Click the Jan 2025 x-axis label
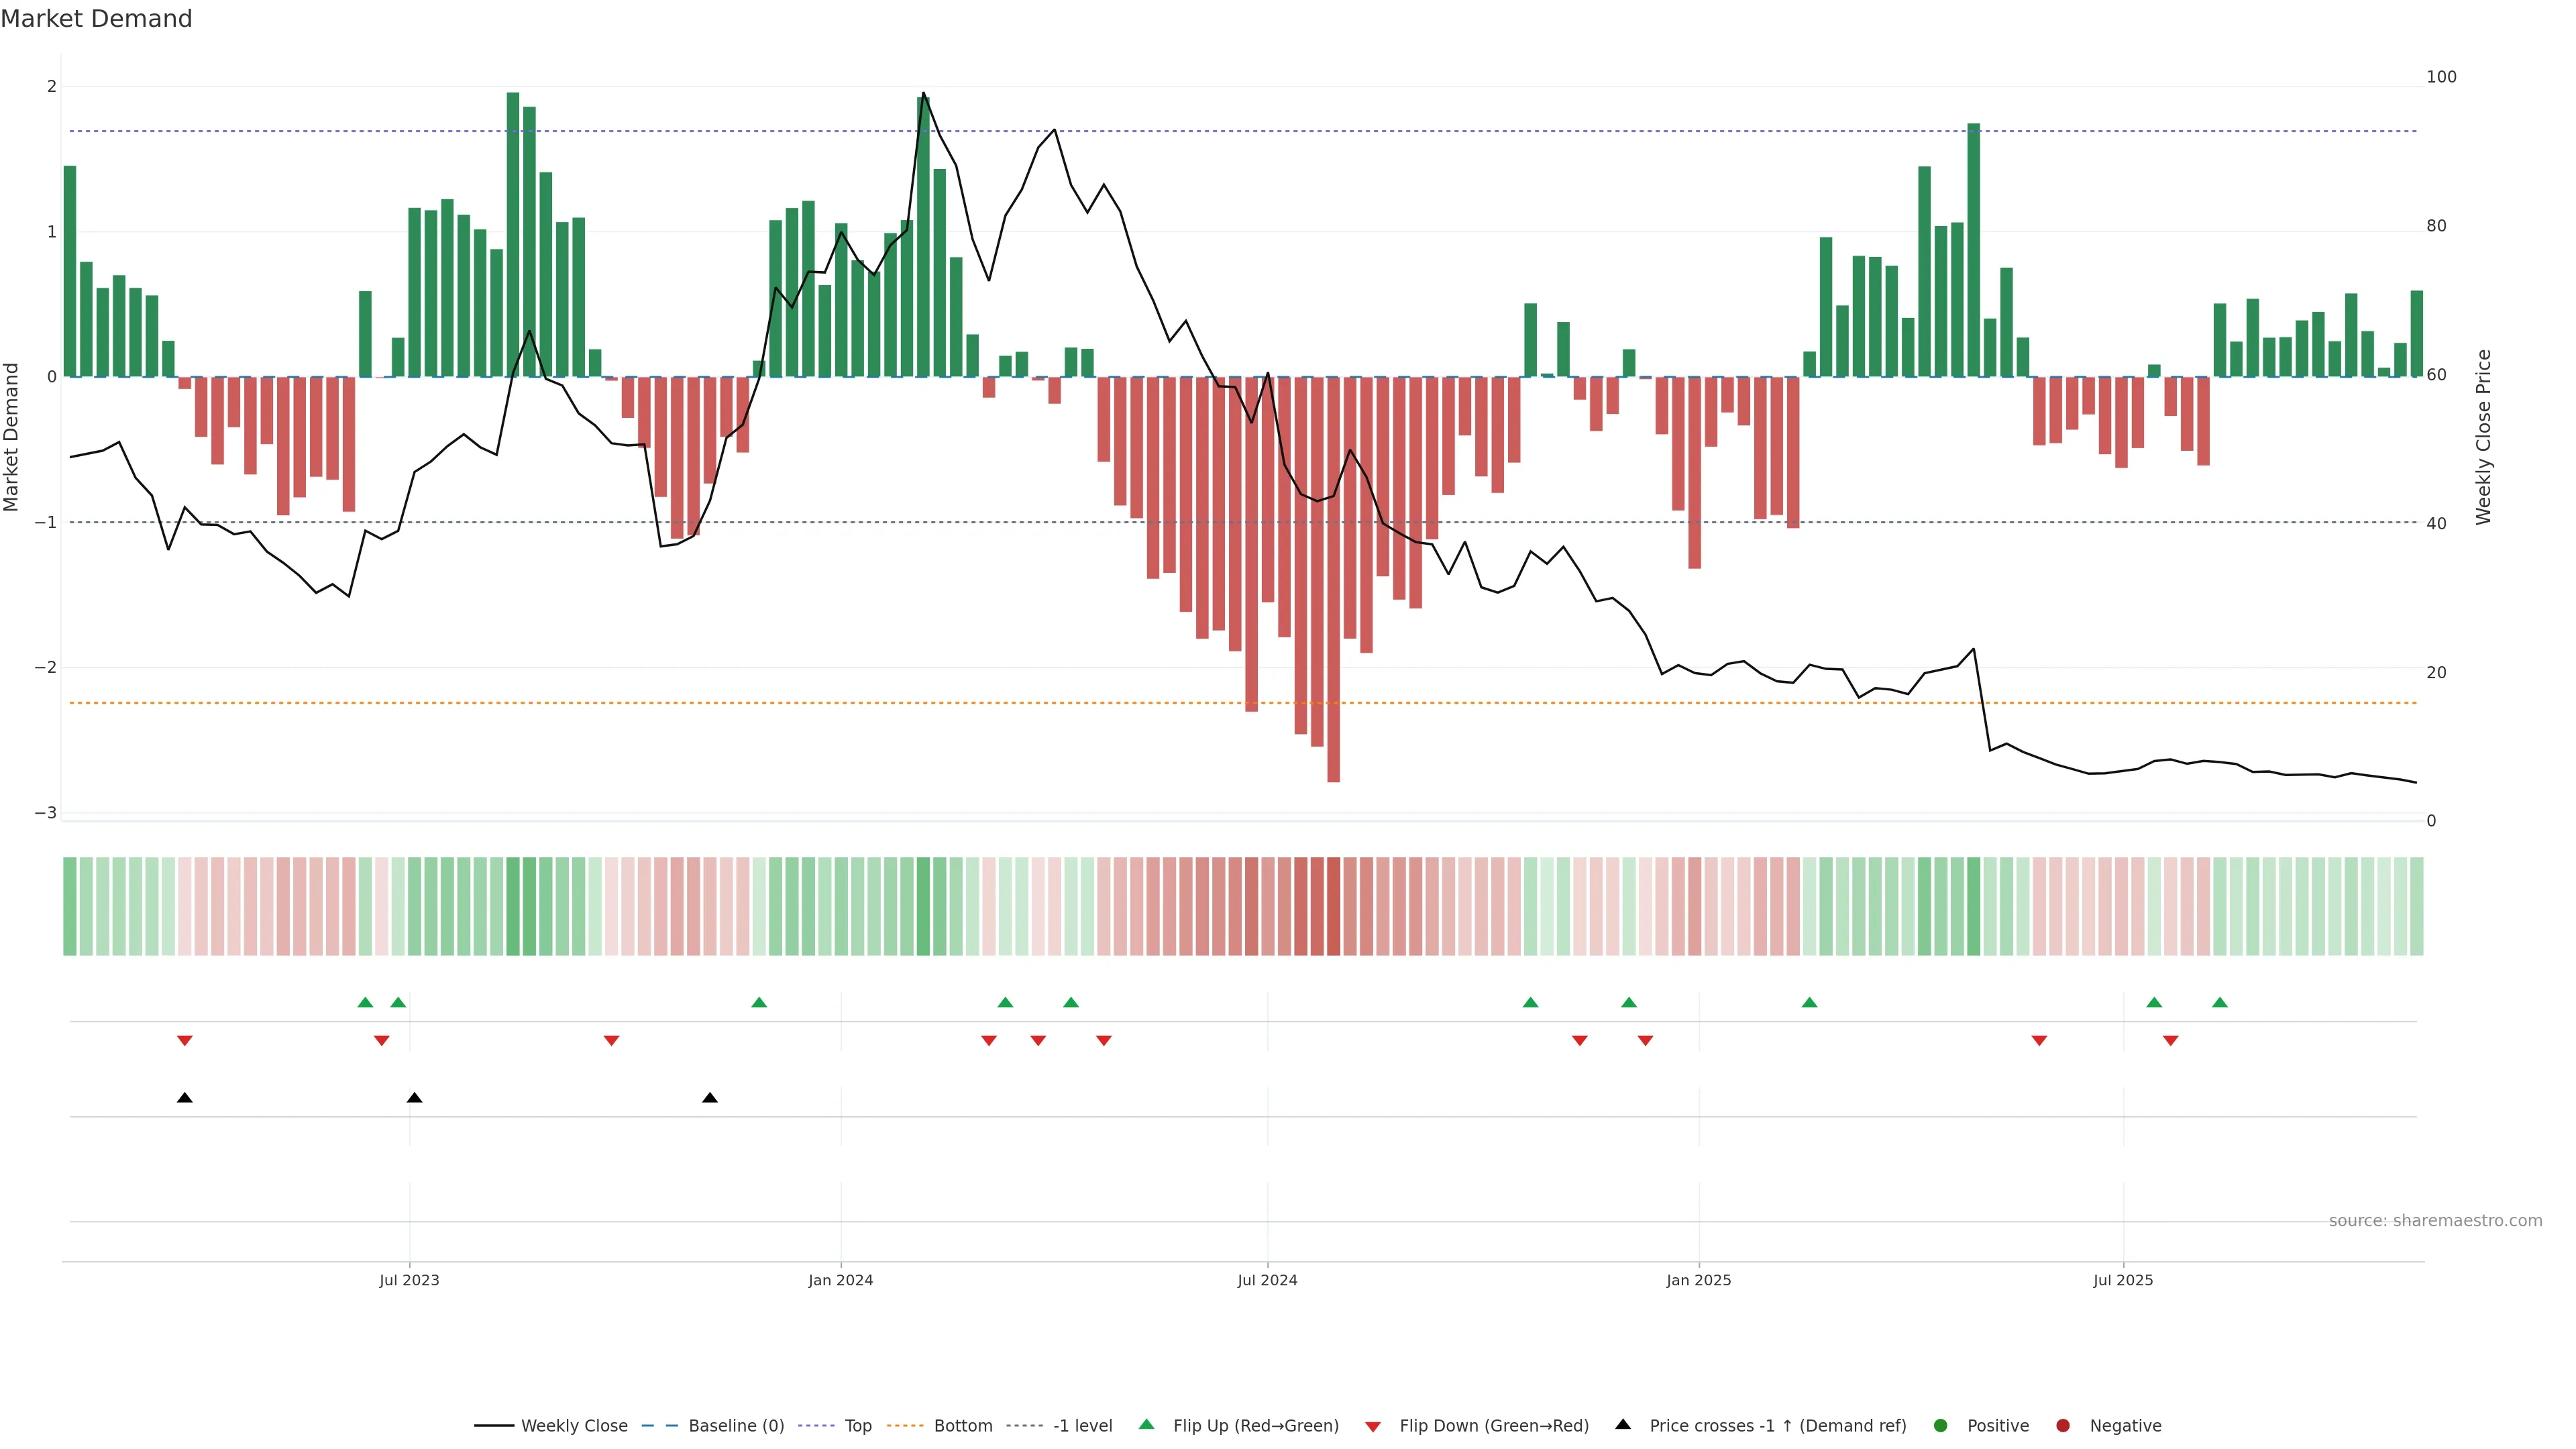The image size is (2576, 1449). [x=1698, y=1280]
